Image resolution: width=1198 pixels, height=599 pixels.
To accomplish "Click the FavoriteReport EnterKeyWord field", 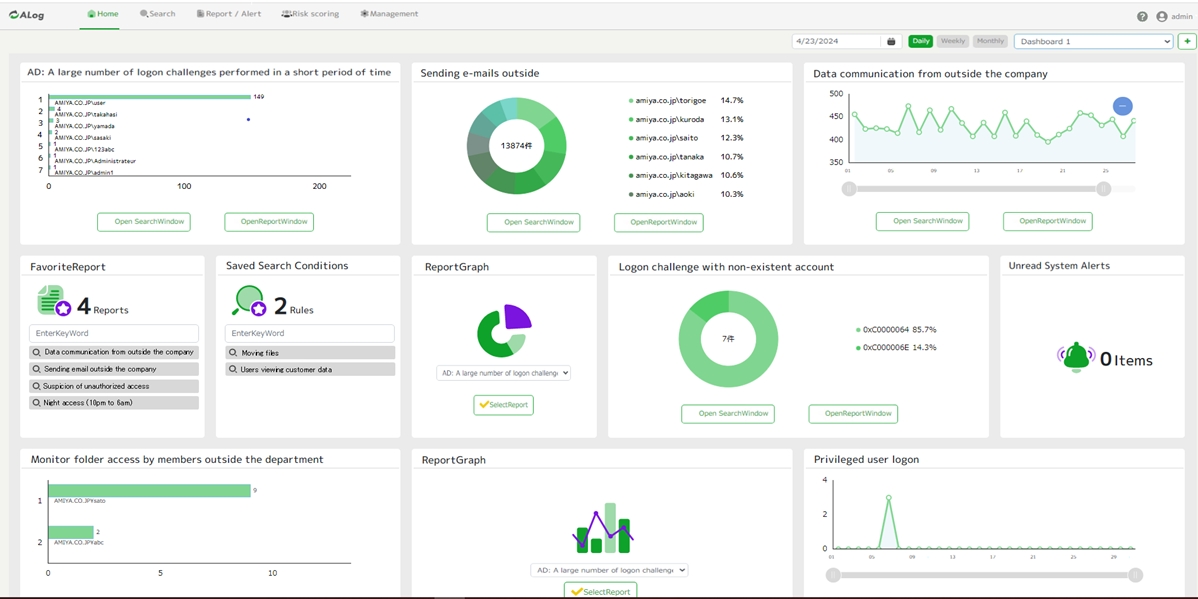I will coord(114,333).
